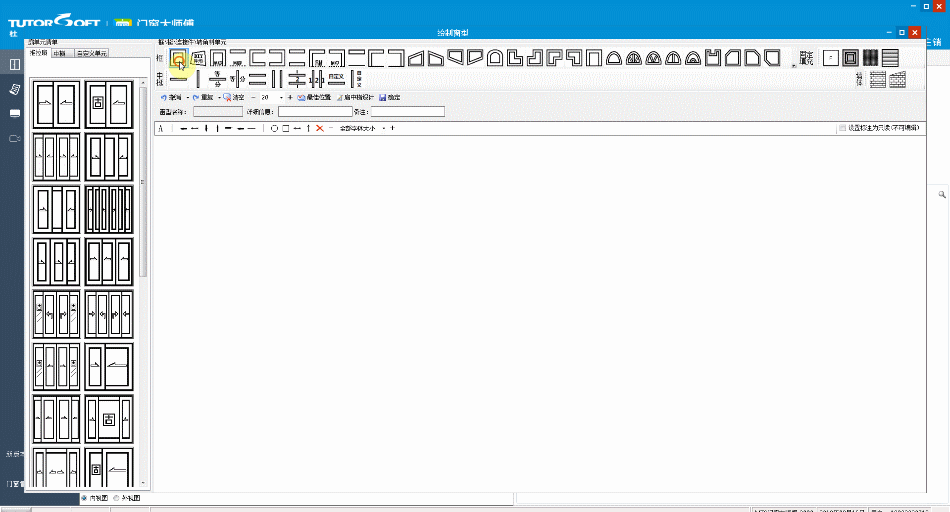Click the text A annotation tool

[161, 128]
